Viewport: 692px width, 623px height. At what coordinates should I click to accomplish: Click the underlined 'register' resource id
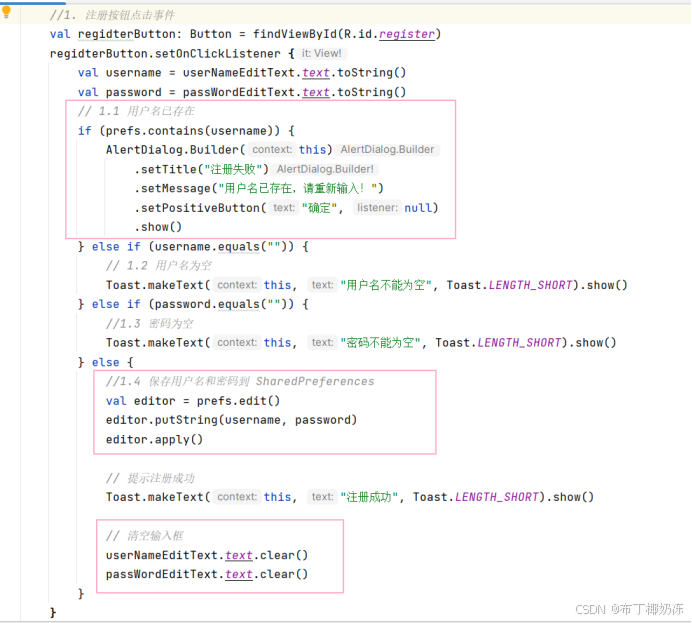tap(406, 34)
